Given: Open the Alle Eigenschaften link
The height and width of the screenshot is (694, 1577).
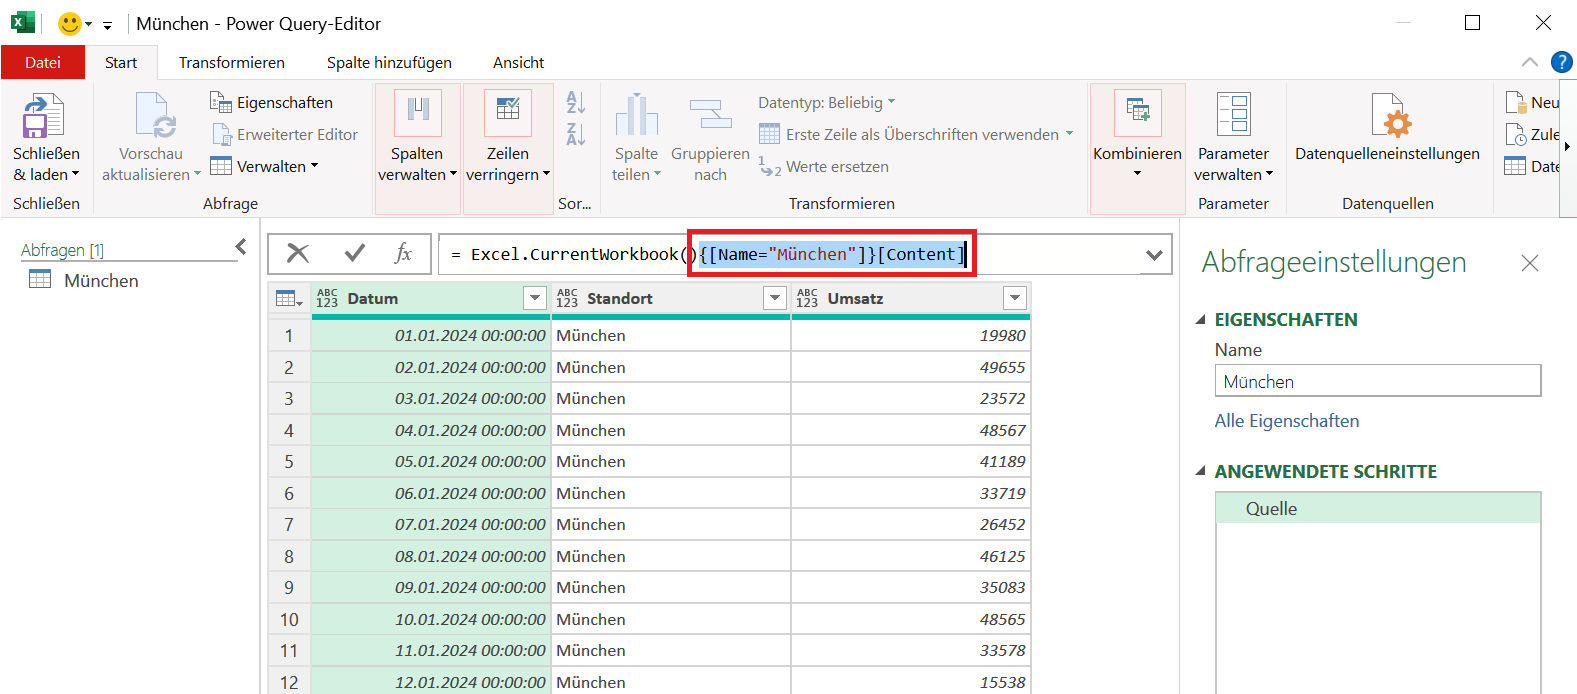Looking at the screenshot, I should coord(1286,421).
